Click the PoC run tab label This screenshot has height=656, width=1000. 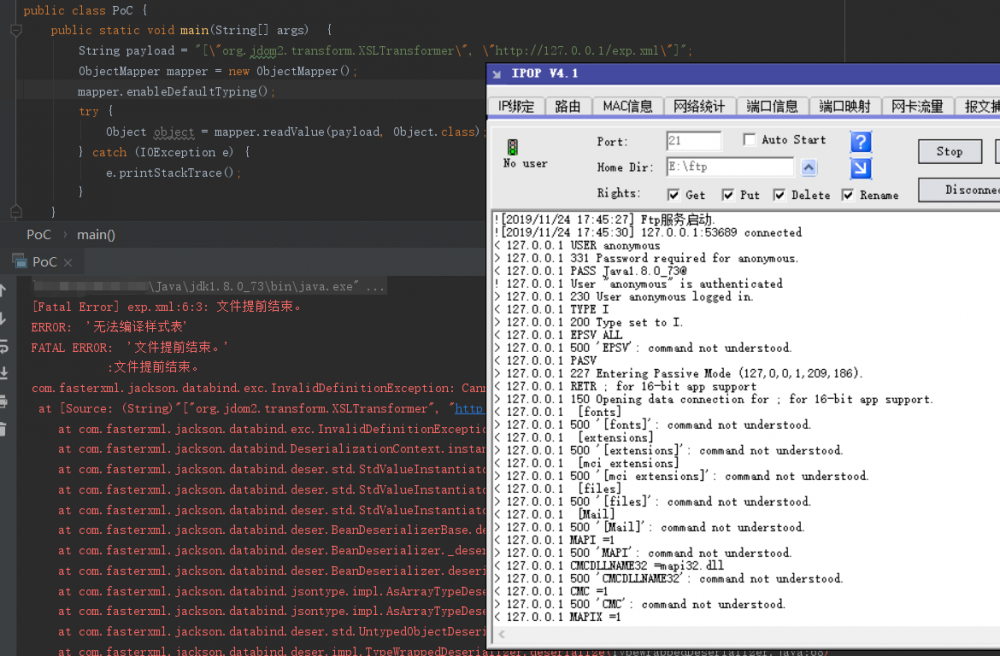click(44, 262)
